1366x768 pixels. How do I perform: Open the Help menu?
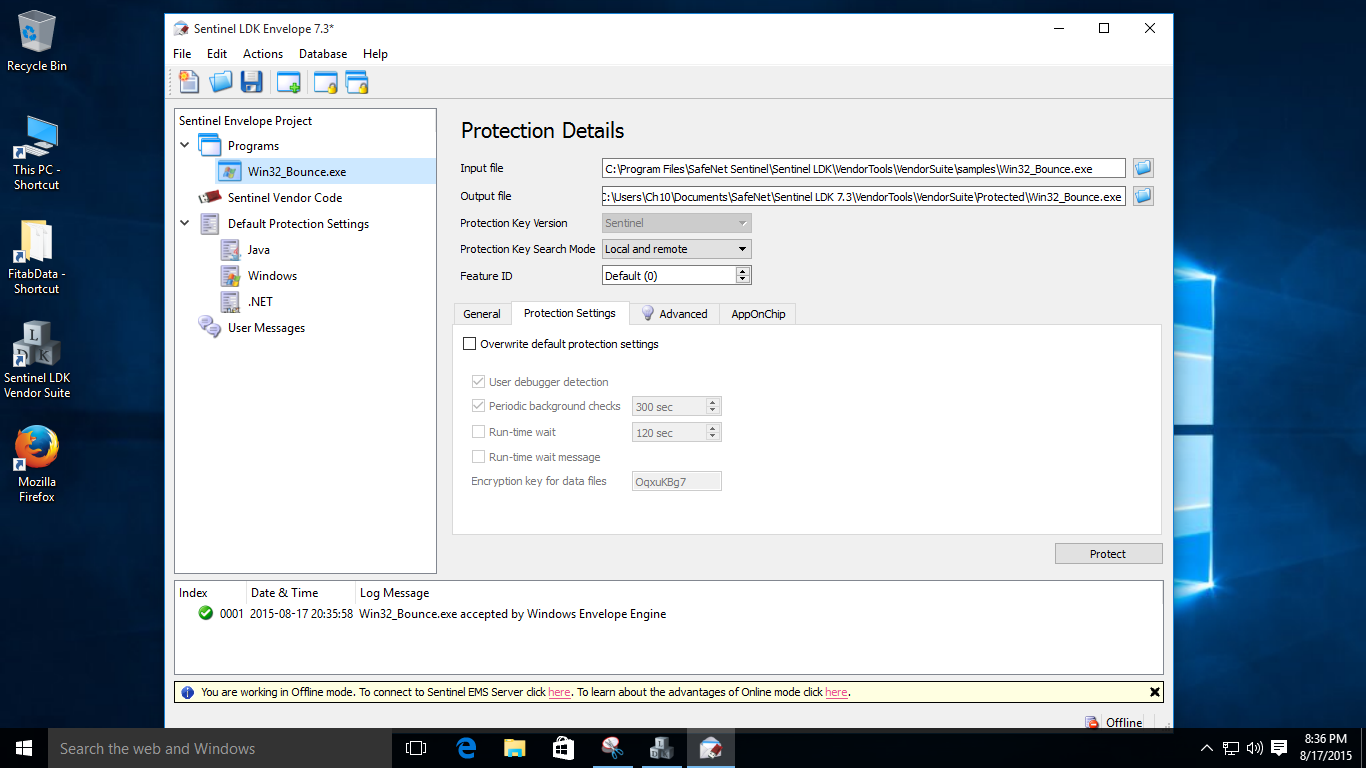375,54
